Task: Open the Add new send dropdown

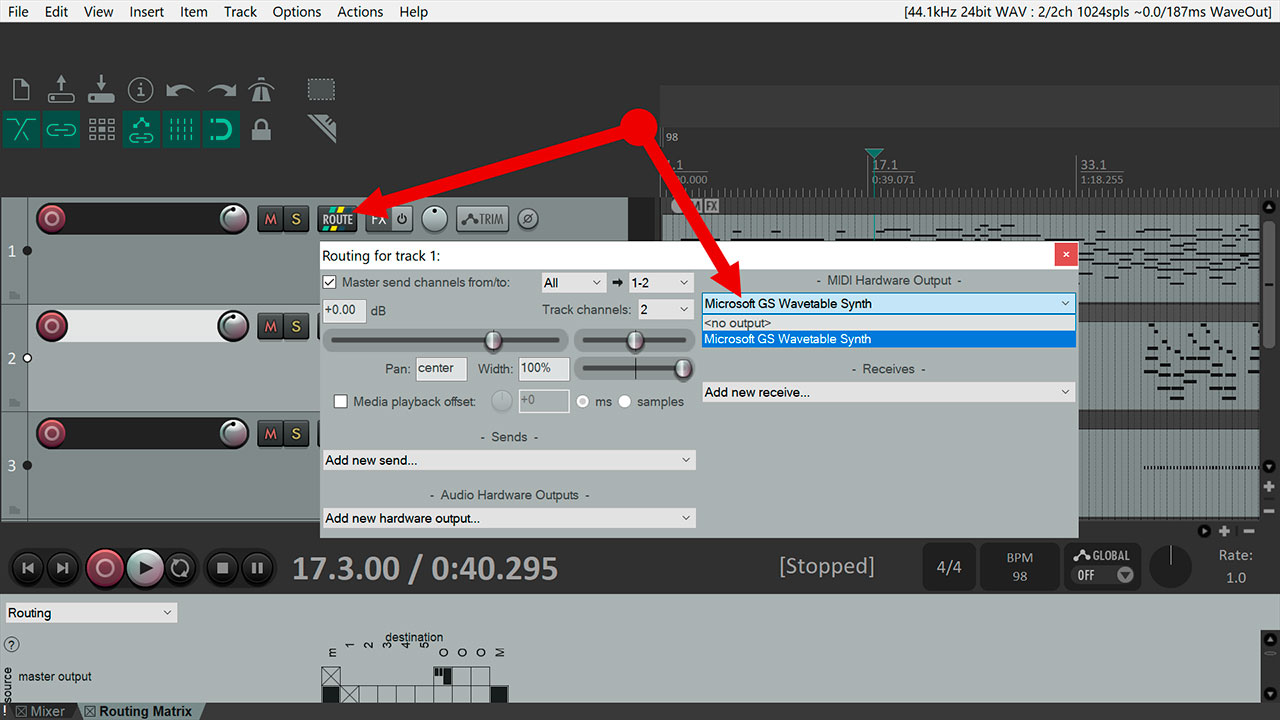Action: [509, 460]
